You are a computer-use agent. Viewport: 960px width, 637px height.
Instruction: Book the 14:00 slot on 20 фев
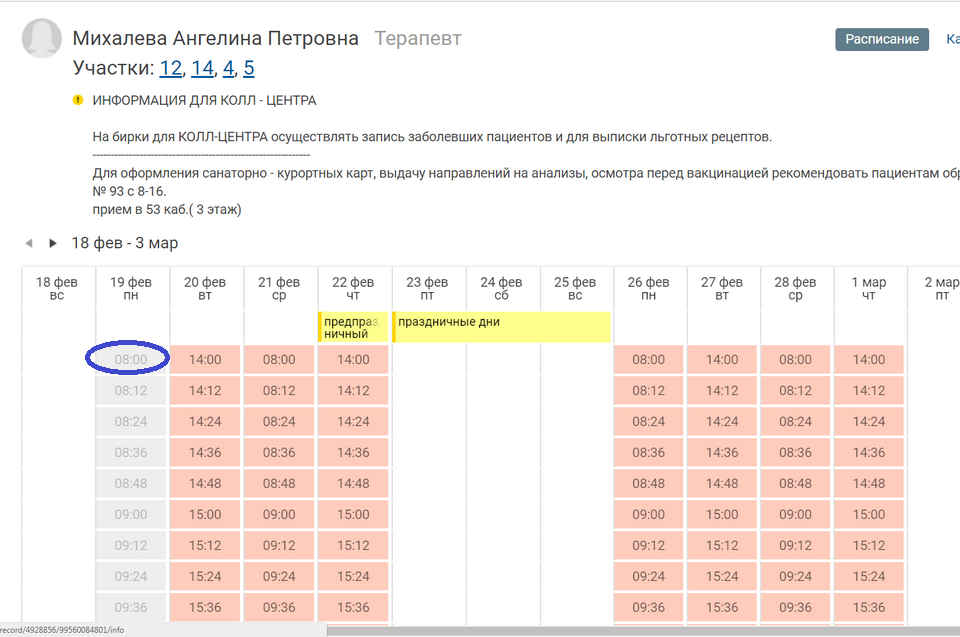pos(205,359)
